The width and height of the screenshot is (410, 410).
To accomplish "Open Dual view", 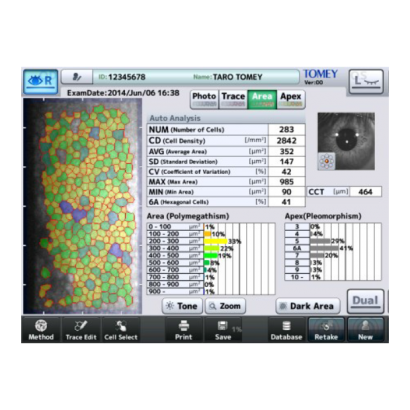I will pyautogui.click(x=365, y=301).
